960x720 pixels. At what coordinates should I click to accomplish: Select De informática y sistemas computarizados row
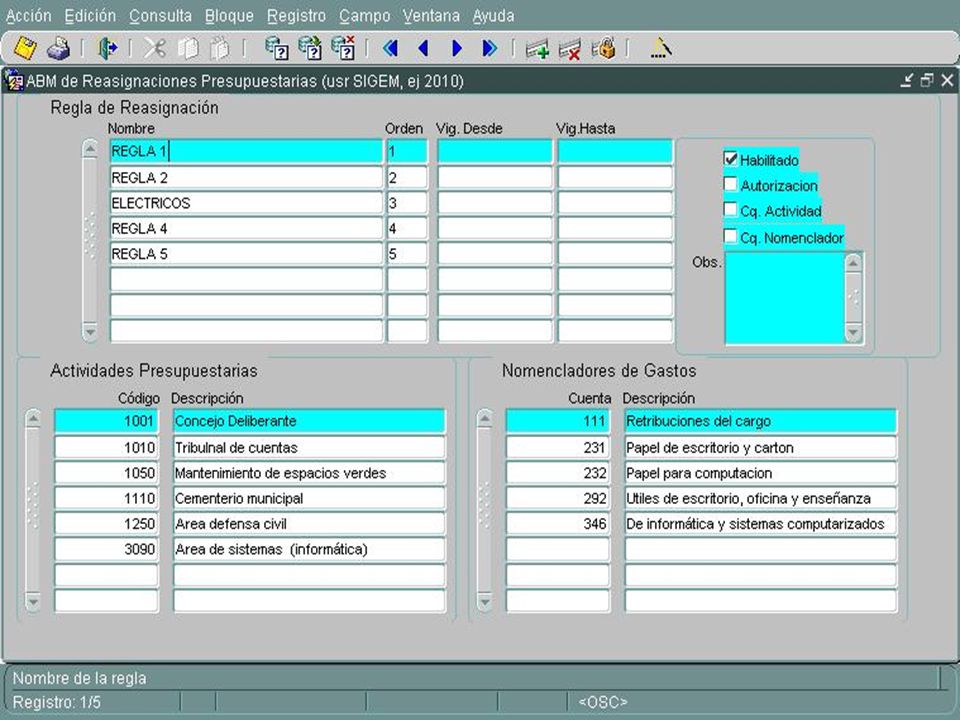(x=761, y=523)
